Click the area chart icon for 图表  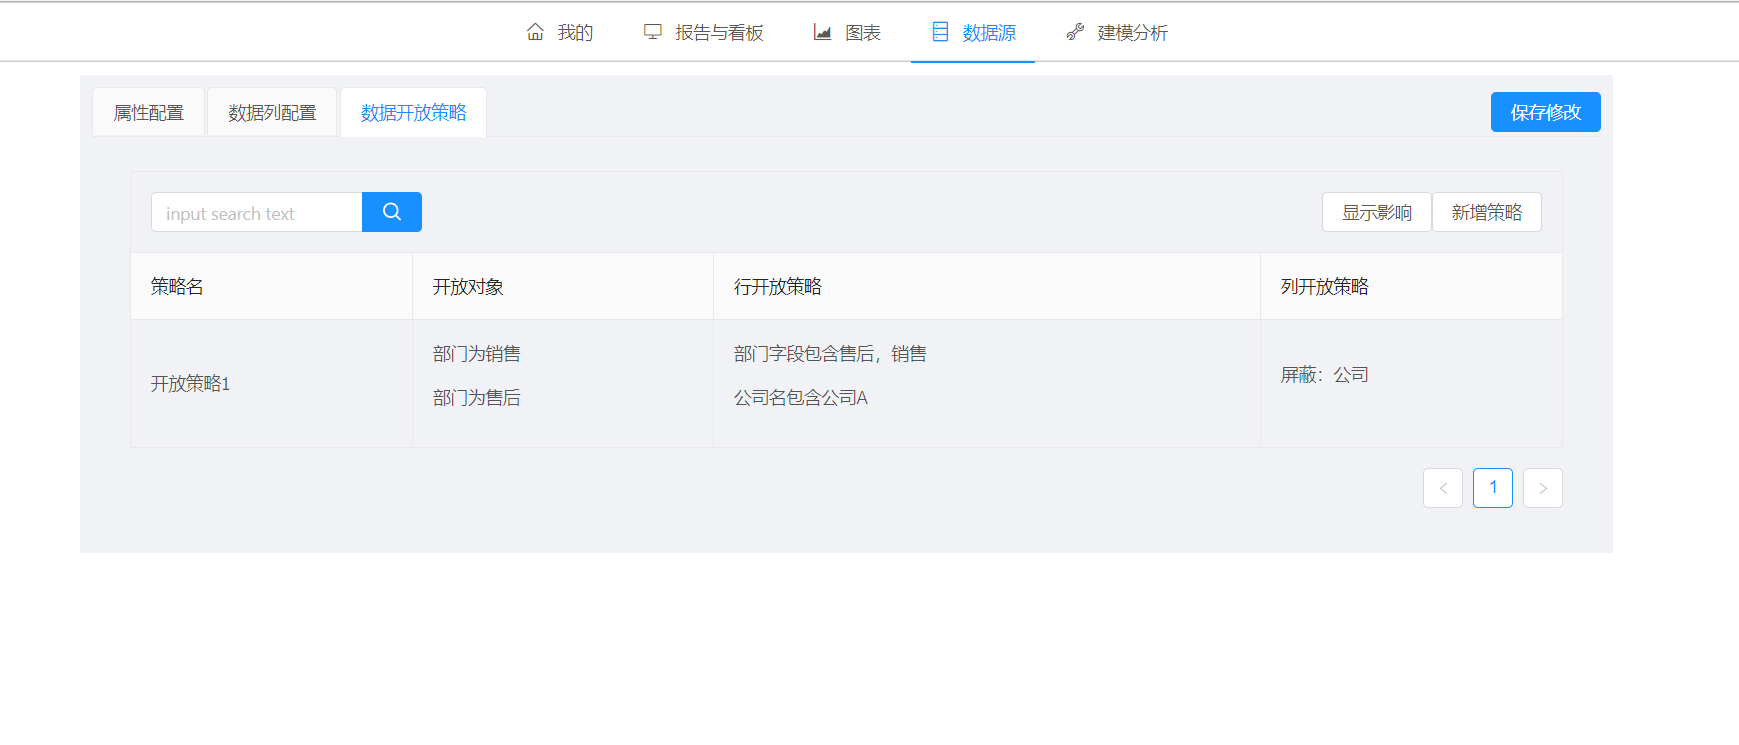click(x=822, y=32)
